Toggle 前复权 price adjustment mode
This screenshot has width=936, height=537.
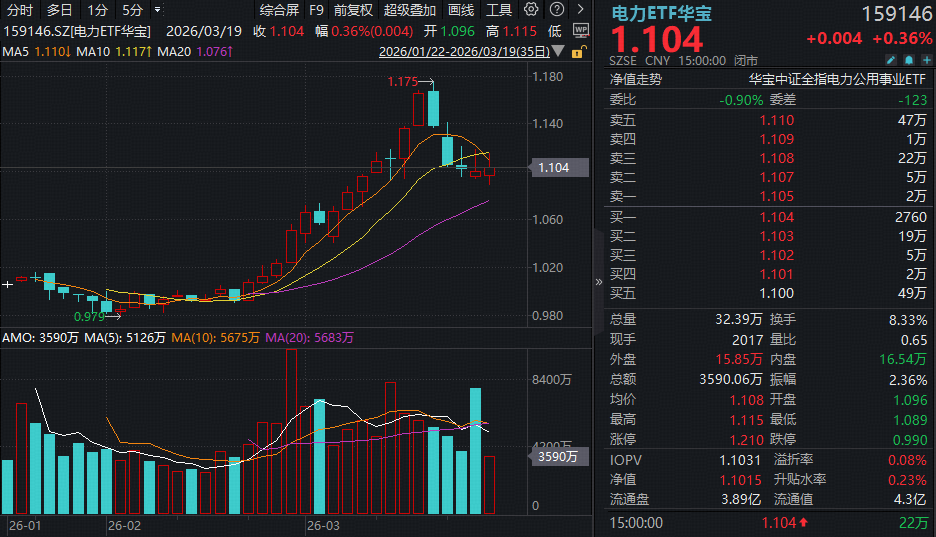click(353, 10)
